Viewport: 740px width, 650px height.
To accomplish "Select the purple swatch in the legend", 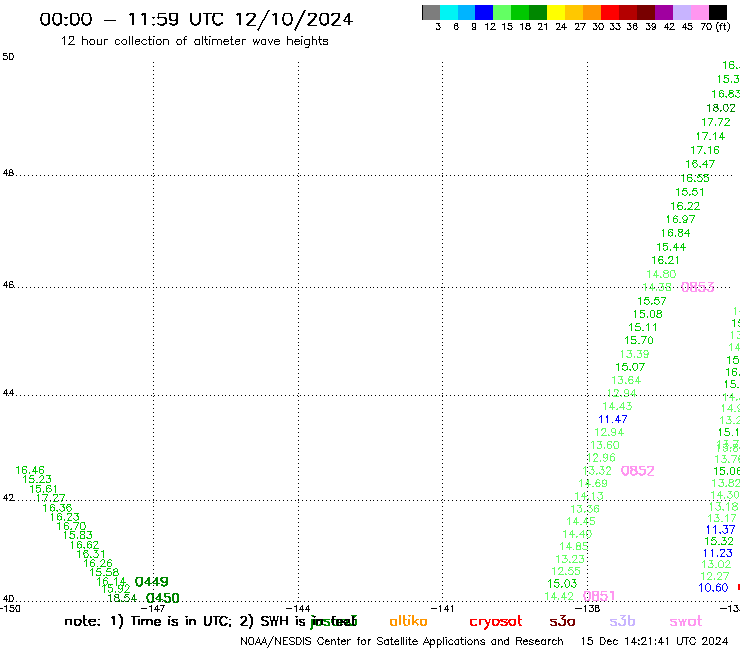I will (x=664, y=12).
